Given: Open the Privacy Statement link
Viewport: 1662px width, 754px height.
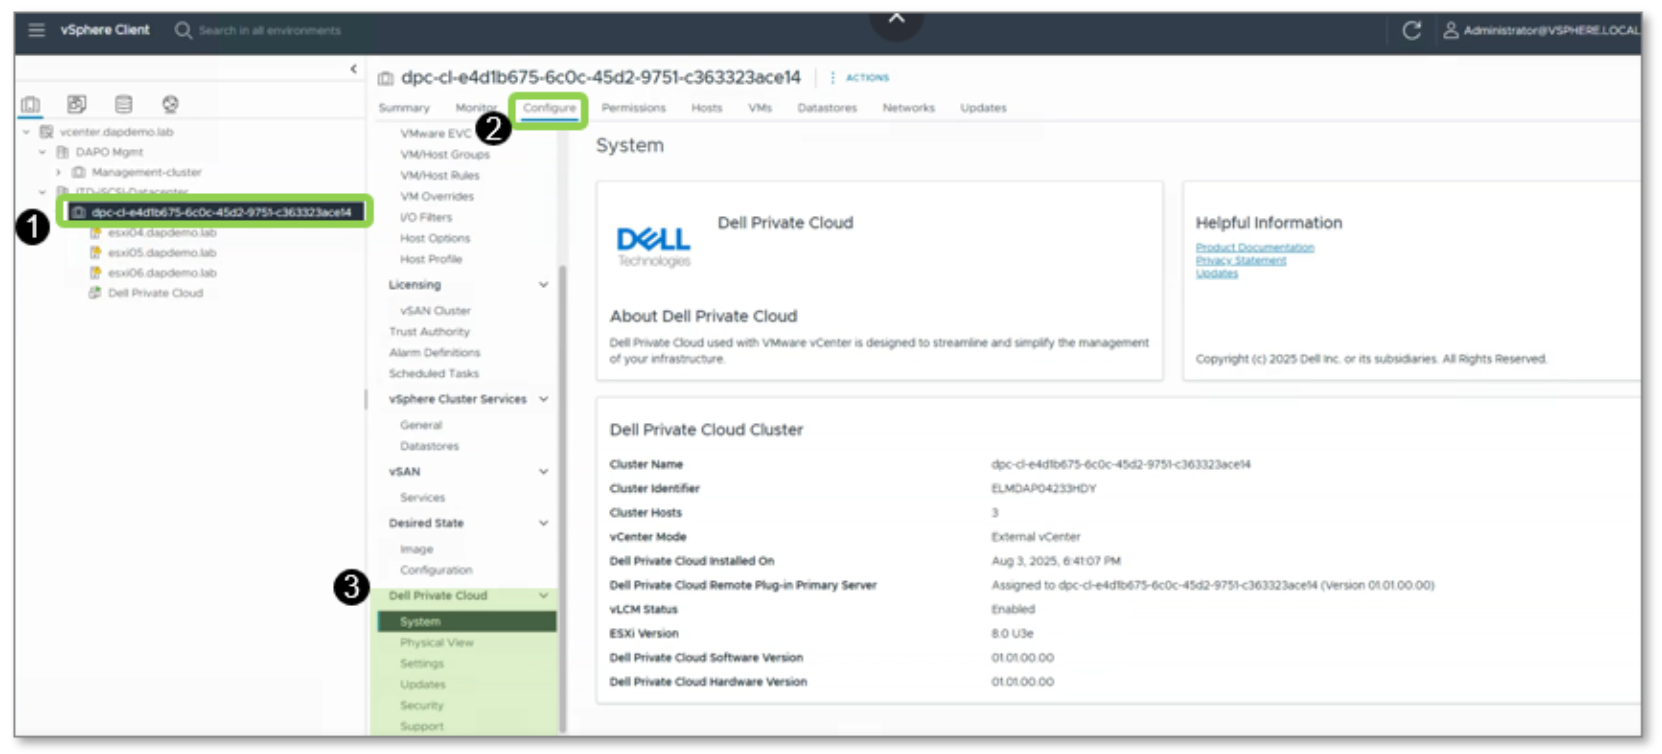Looking at the screenshot, I should [x=1241, y=260].
